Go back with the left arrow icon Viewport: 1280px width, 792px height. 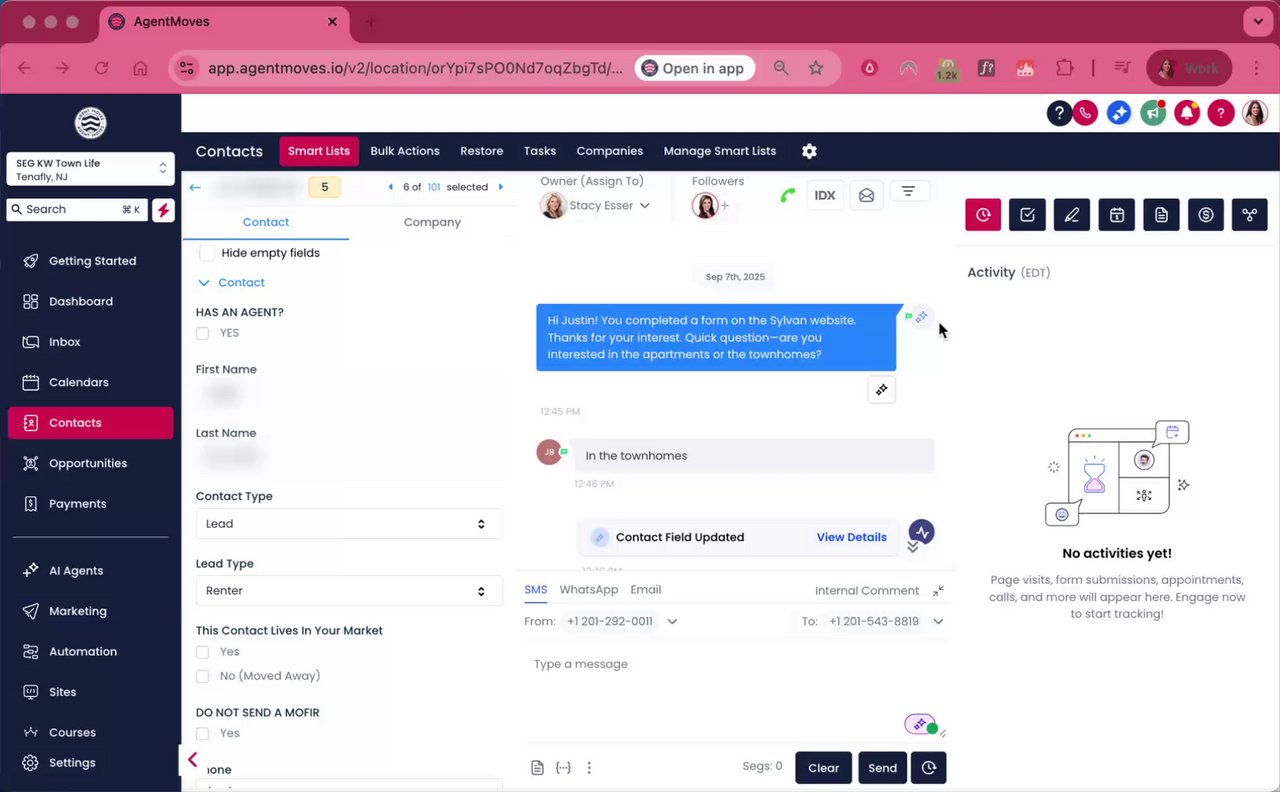(x=195, y=187)
